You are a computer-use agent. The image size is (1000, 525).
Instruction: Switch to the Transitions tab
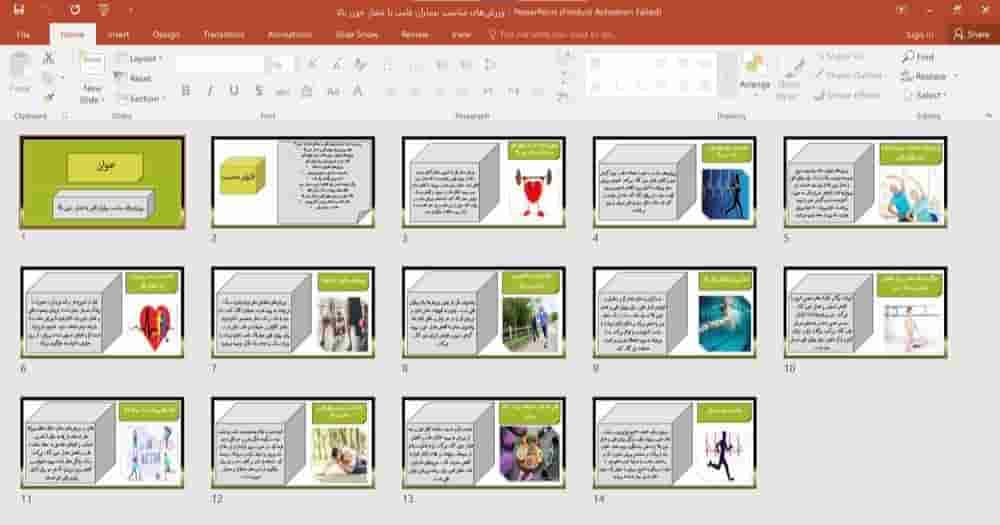pyautogui.click(x=223, y=34)
